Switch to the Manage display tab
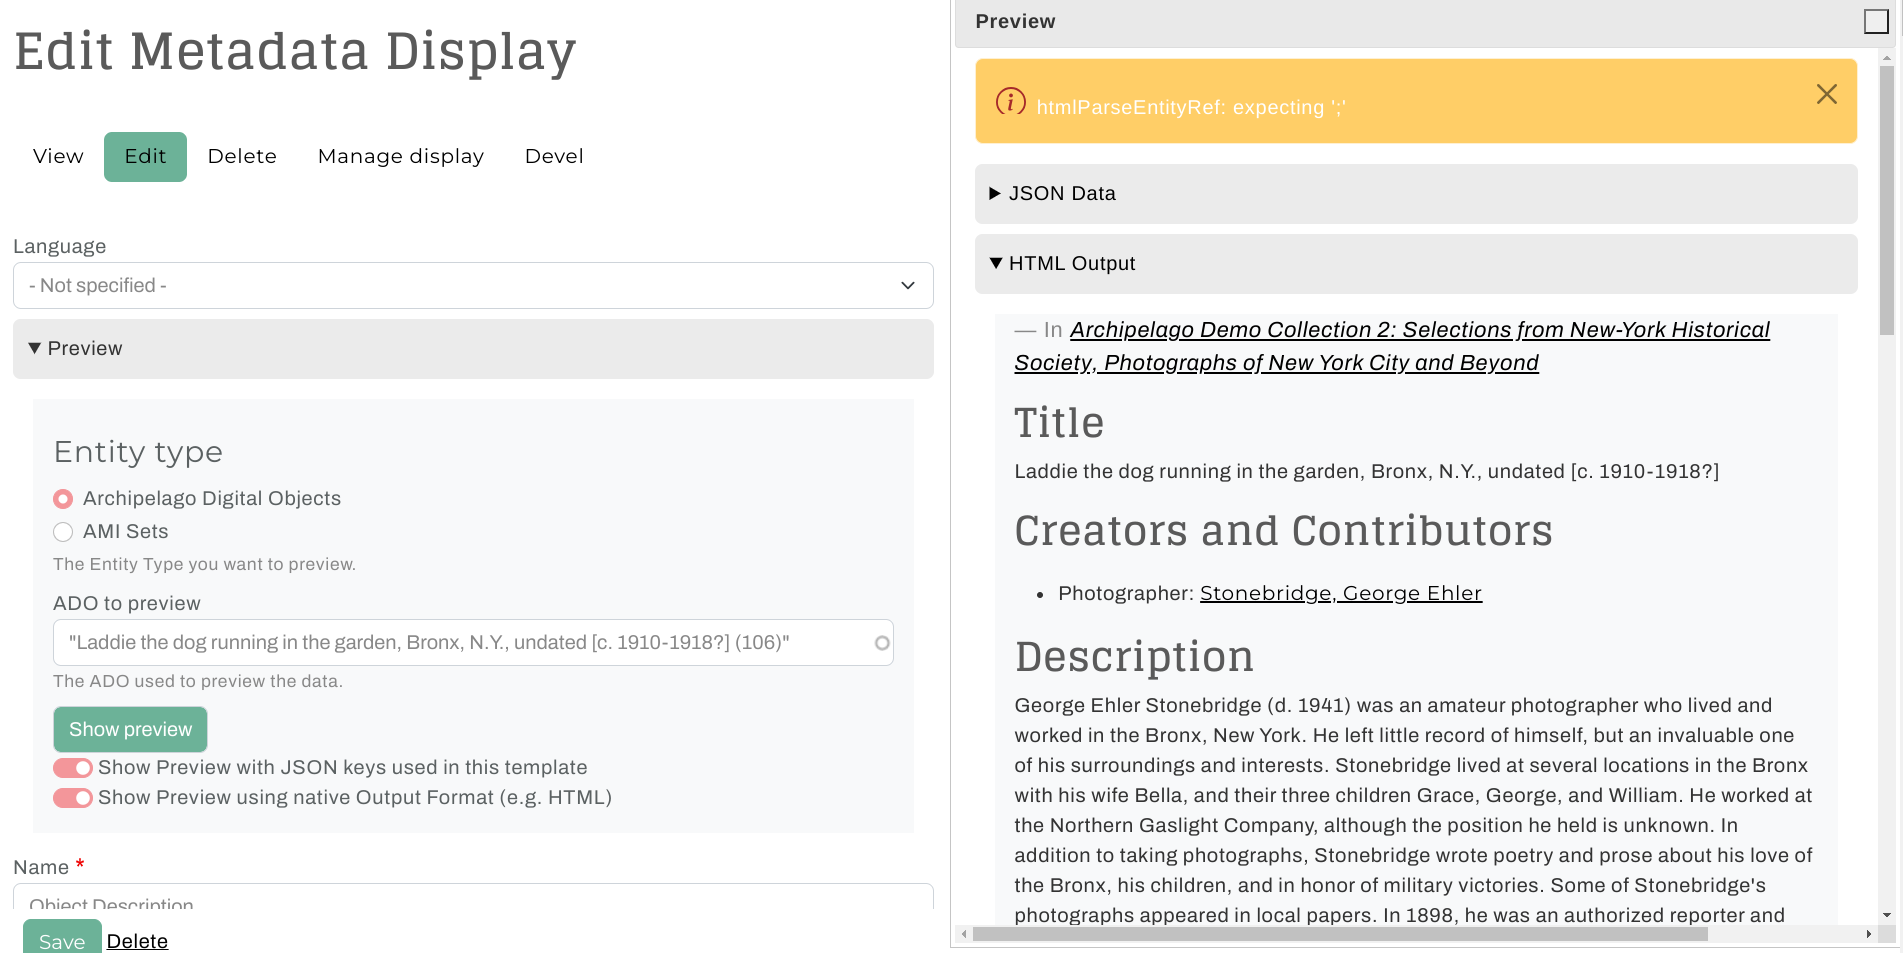The width and height of the screenshot is (1903, 953). (x=400, y=157)
